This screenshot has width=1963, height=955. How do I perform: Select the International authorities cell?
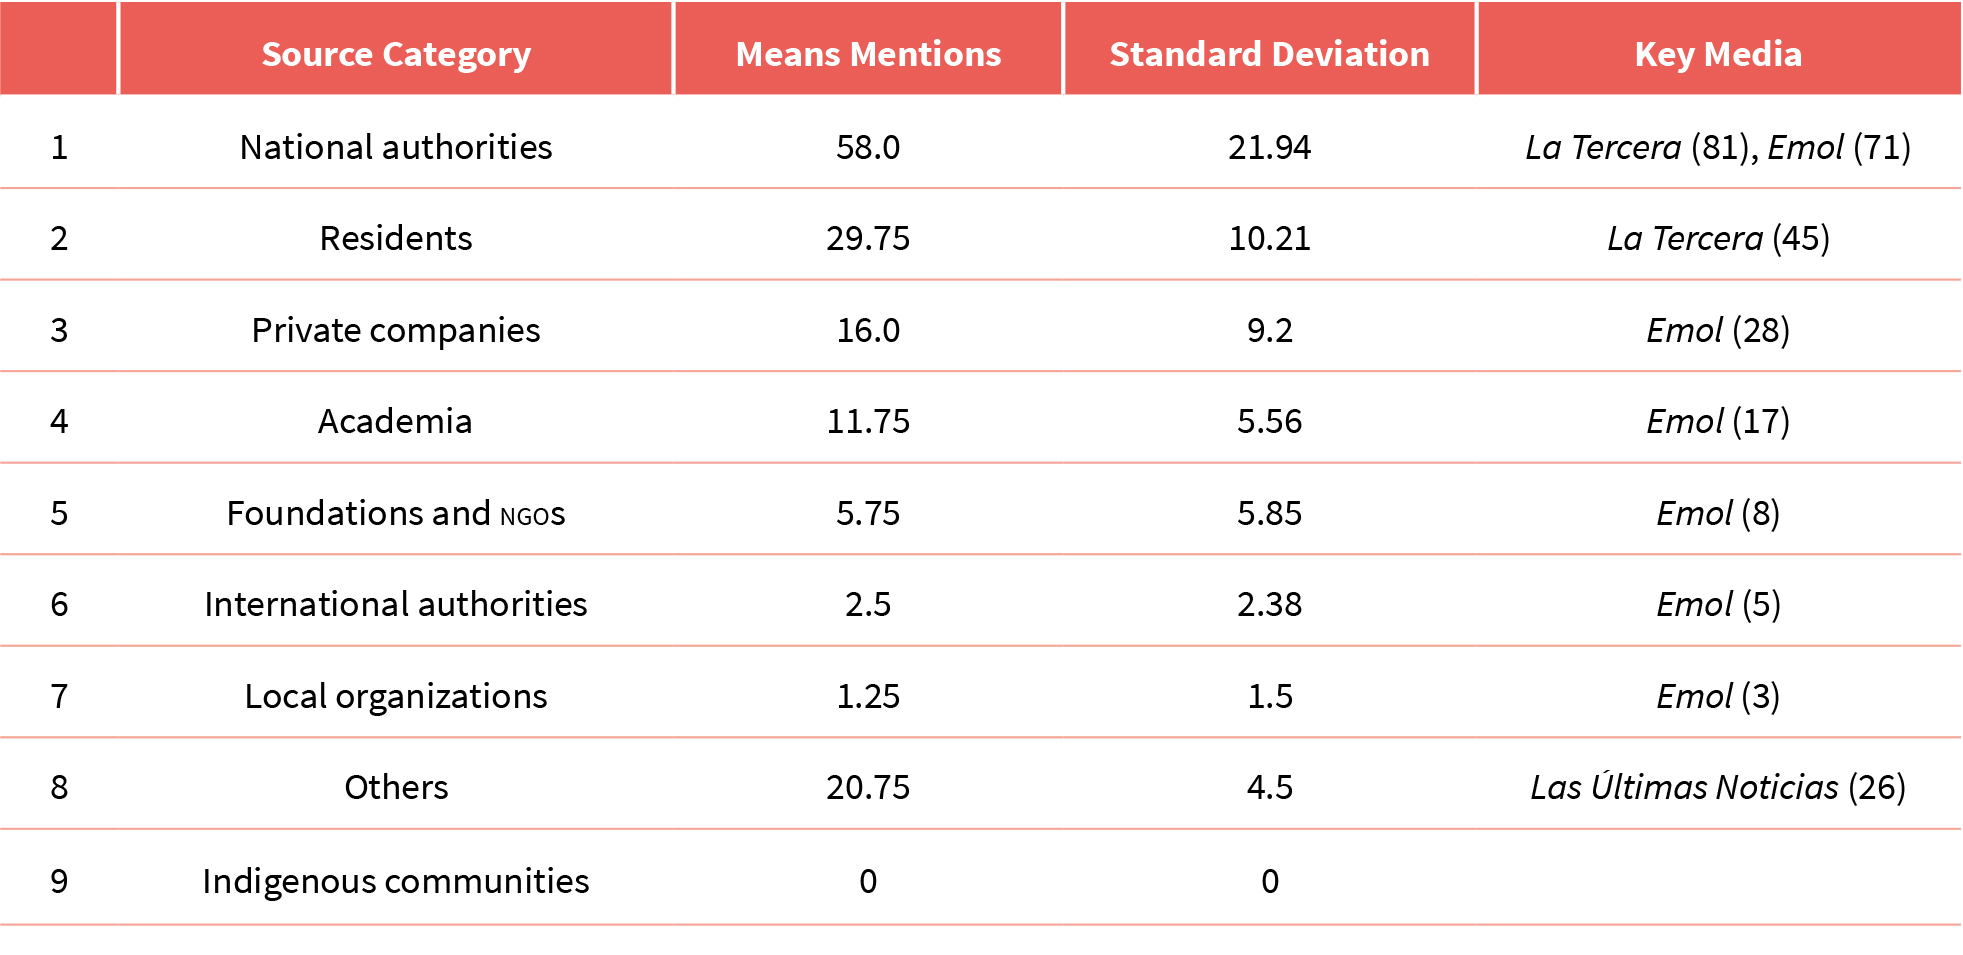(396, 604)
